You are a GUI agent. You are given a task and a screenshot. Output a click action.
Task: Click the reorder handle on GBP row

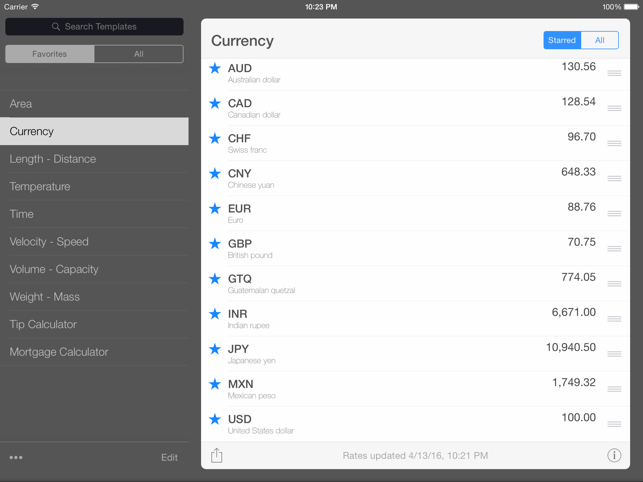click(614, 249)
